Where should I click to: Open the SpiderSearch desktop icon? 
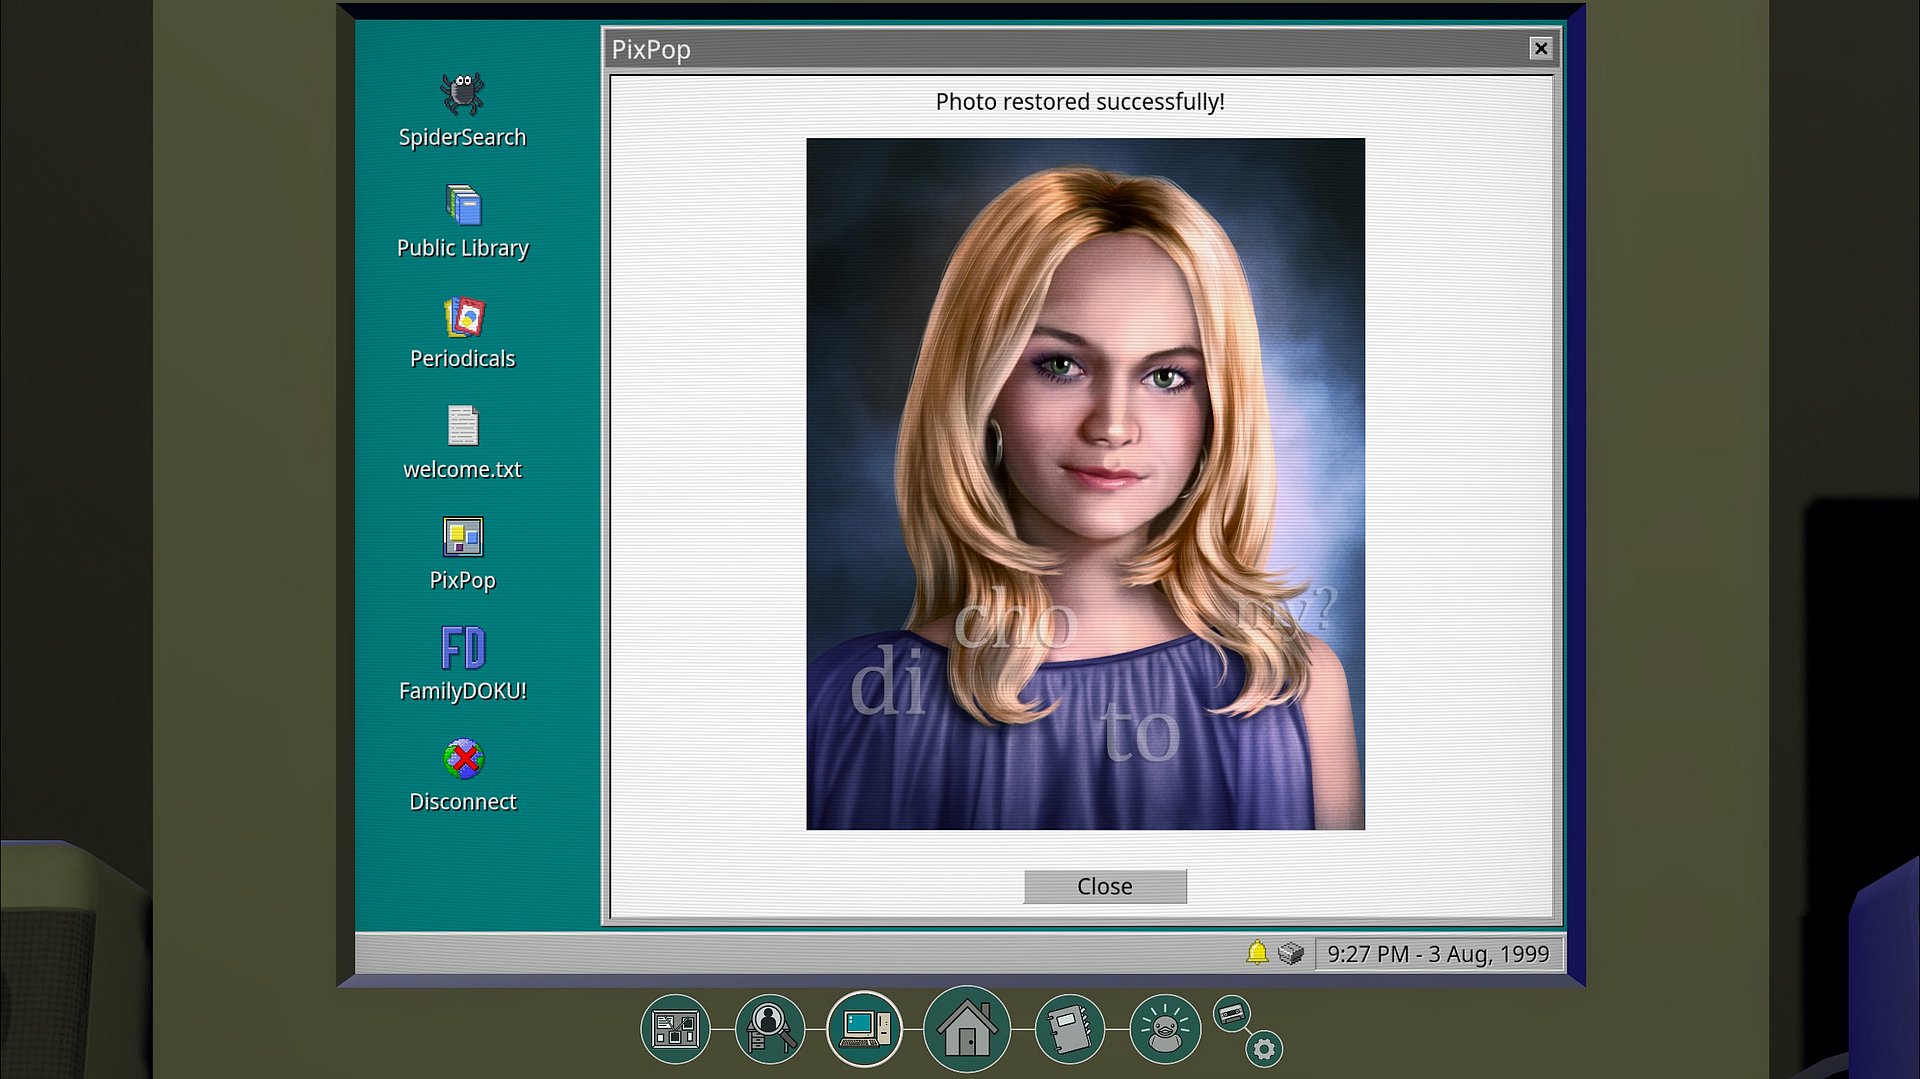click(x=462, y=95)
